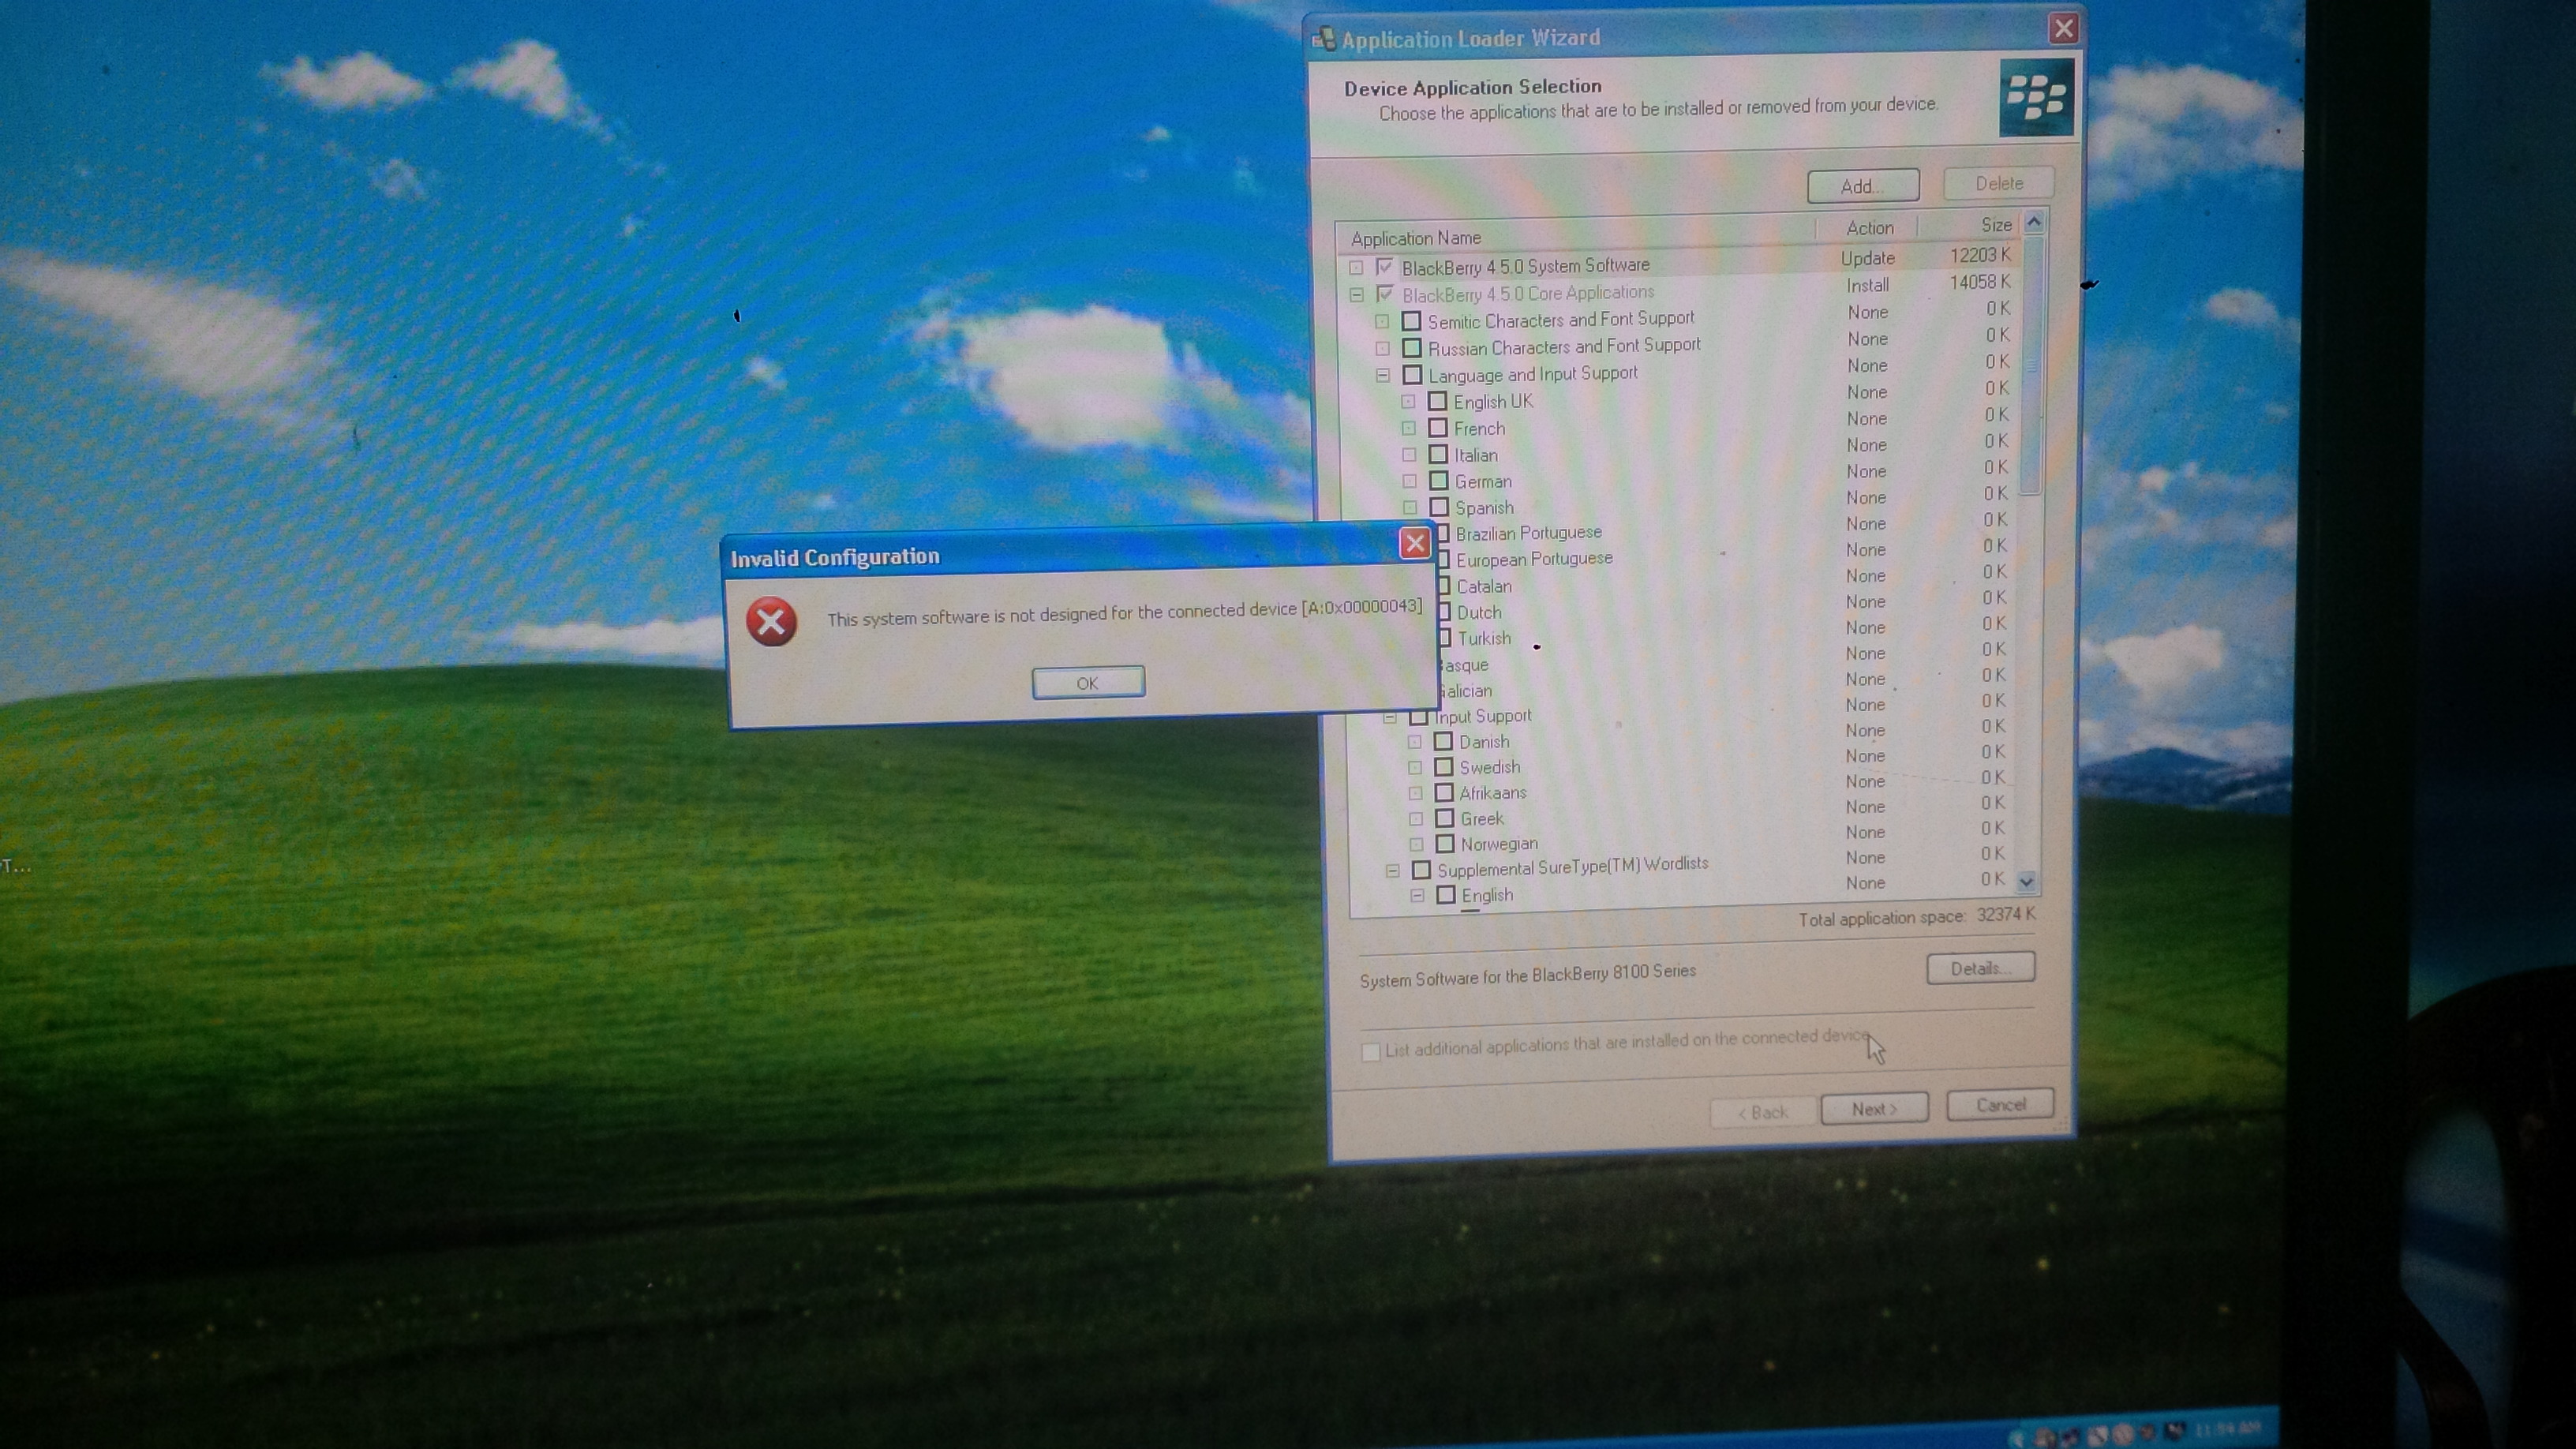Image resolution: width=2576 pixels, height=1449 pixels.
Task: Collapse the Input Support tree node
Action: [x=1390, y=717]
